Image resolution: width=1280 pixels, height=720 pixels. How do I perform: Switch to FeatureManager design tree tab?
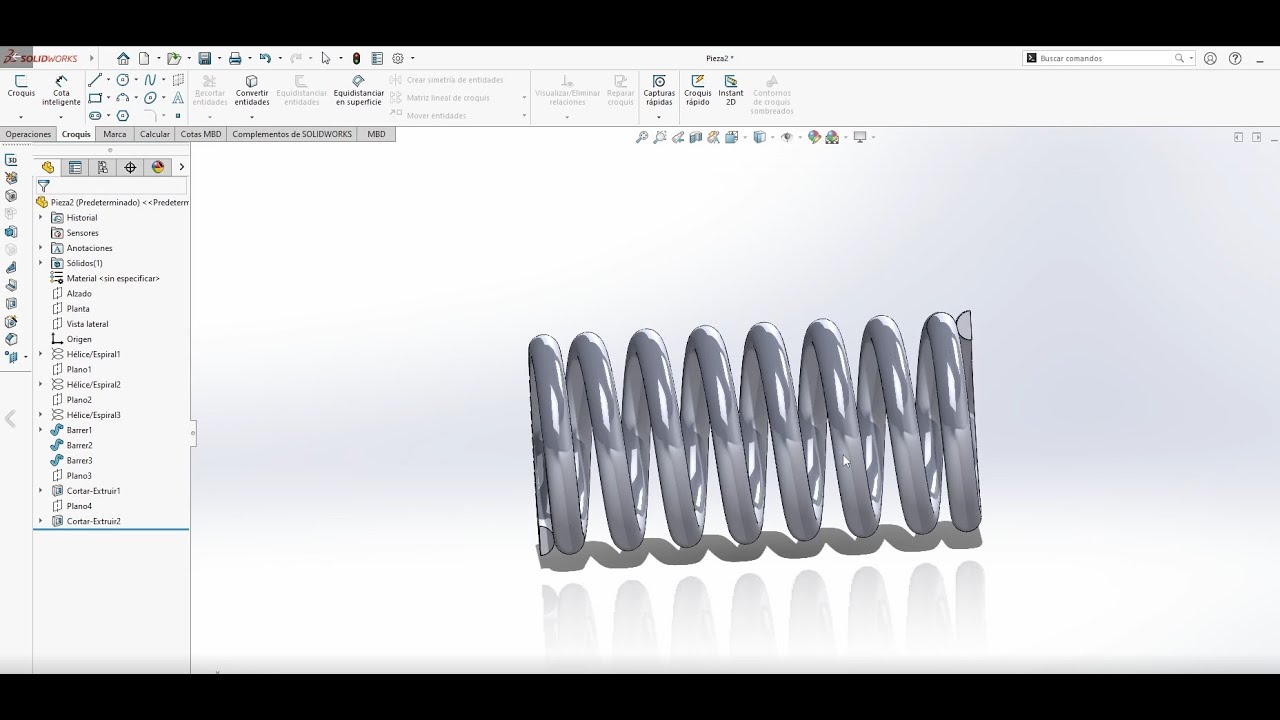pos(48,167)
